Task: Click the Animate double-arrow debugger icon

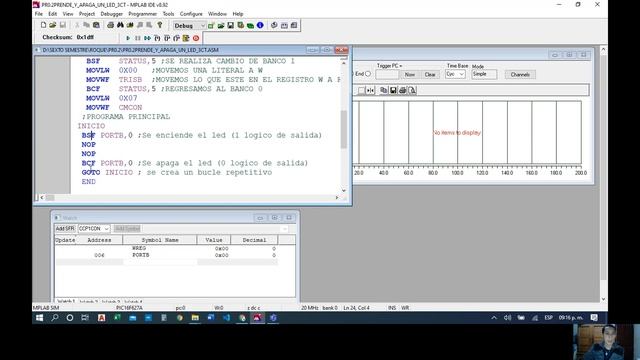Action: coord(147,38)
